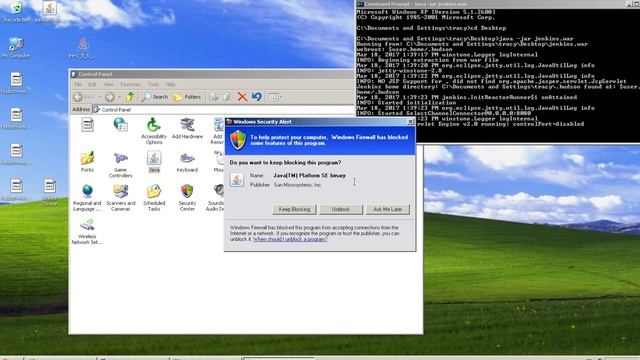Viewport: 640px width, 360px height.
Task: Open the Fonts folder icon
Action: tap(87, 162)
